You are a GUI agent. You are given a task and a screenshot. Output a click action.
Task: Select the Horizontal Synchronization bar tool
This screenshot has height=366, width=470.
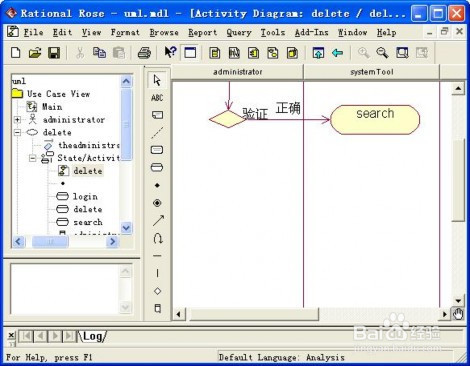click(x=157, y=256)
